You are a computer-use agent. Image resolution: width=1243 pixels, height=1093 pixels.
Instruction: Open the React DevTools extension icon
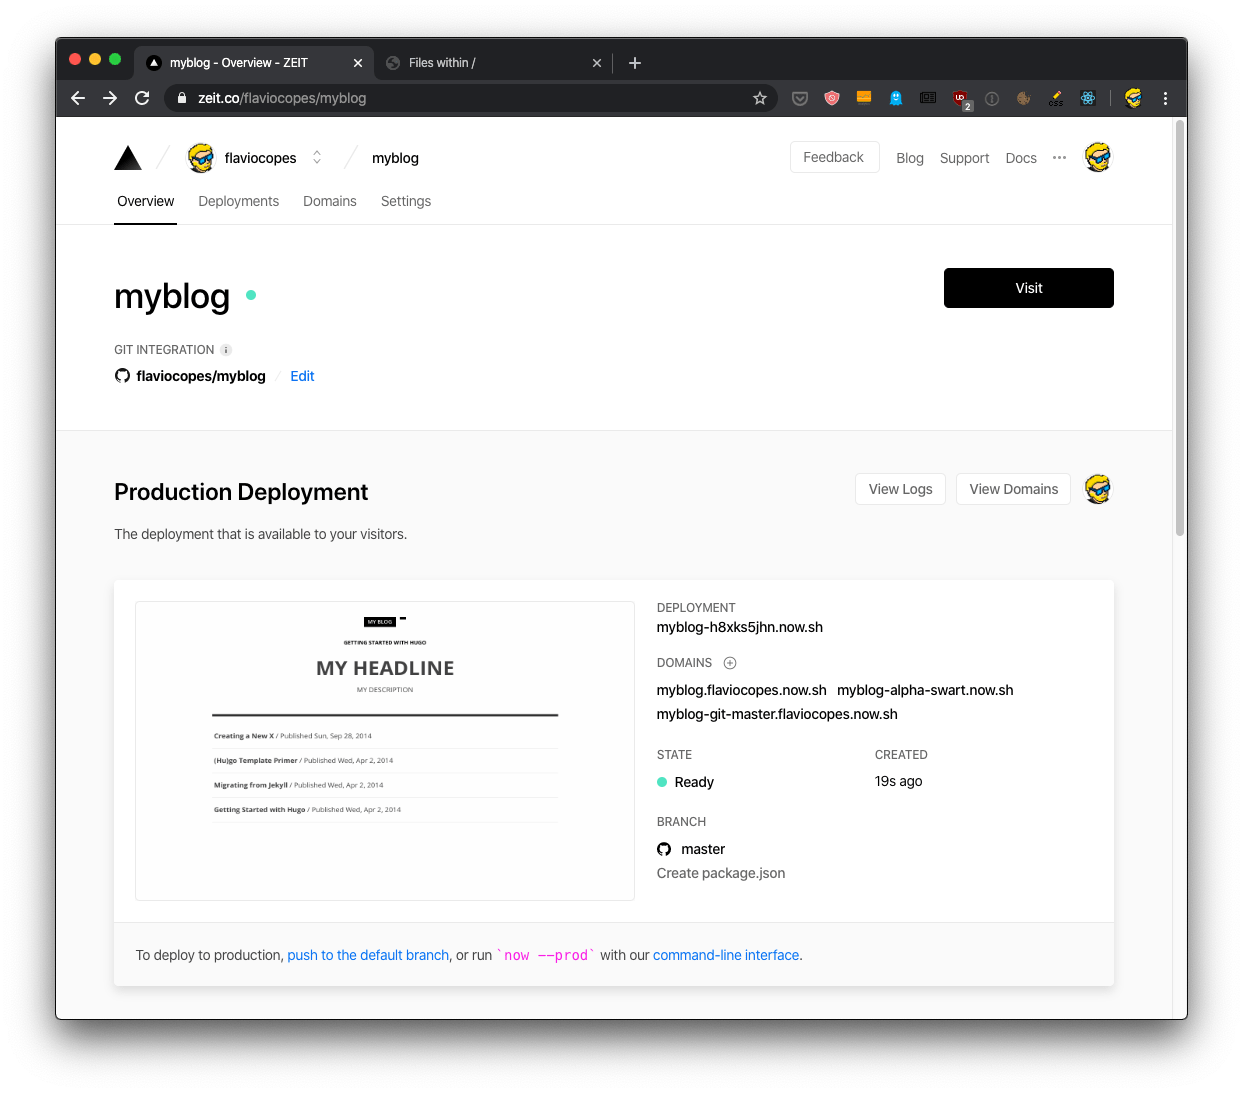pyautogui.click(x=1088, y=98)
